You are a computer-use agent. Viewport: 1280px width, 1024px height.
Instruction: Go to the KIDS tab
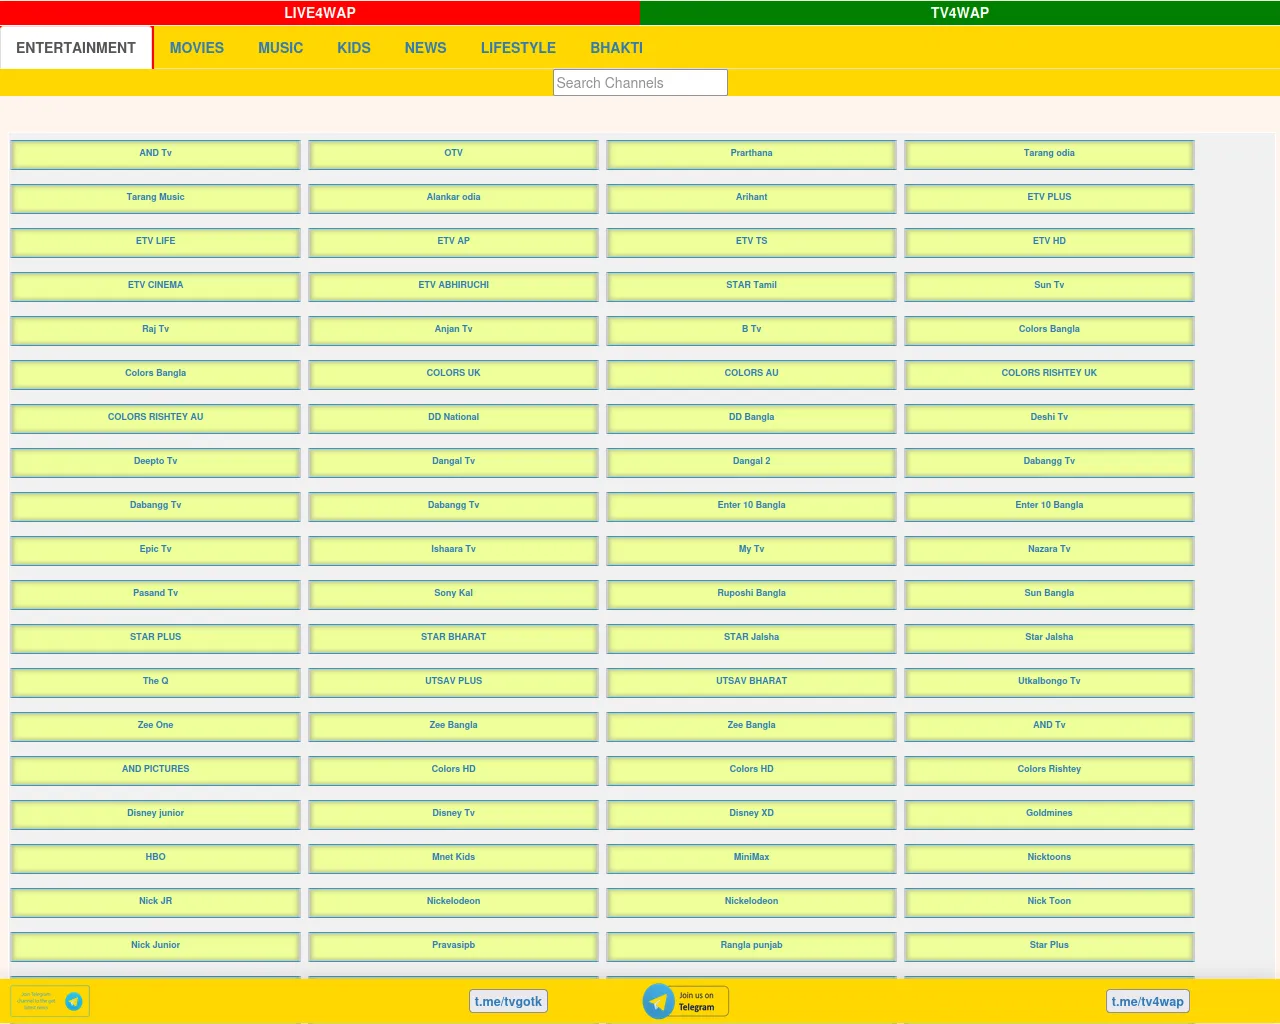coord(354,48)
